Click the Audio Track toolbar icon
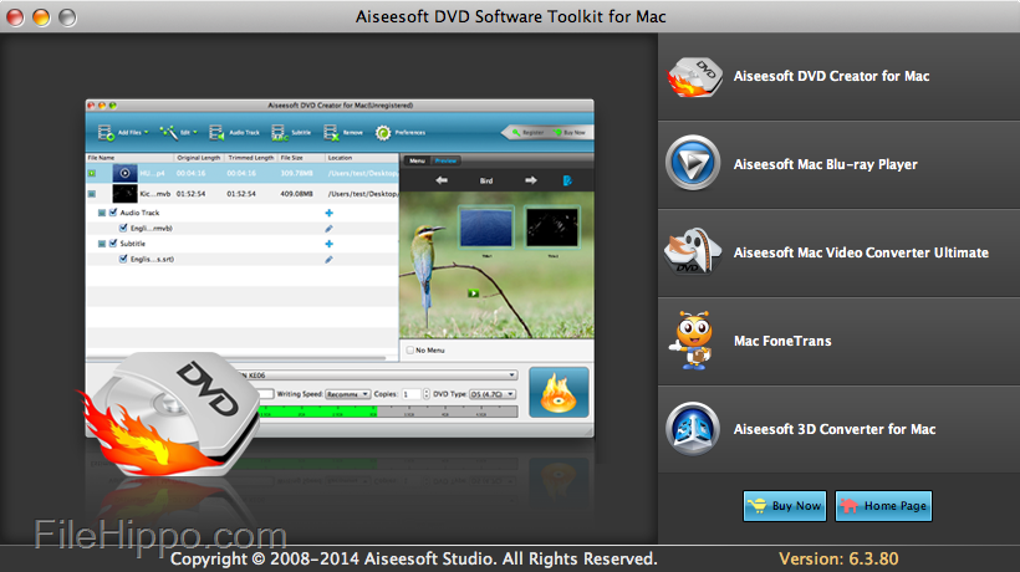1020x572 pixels. (217, 132)
